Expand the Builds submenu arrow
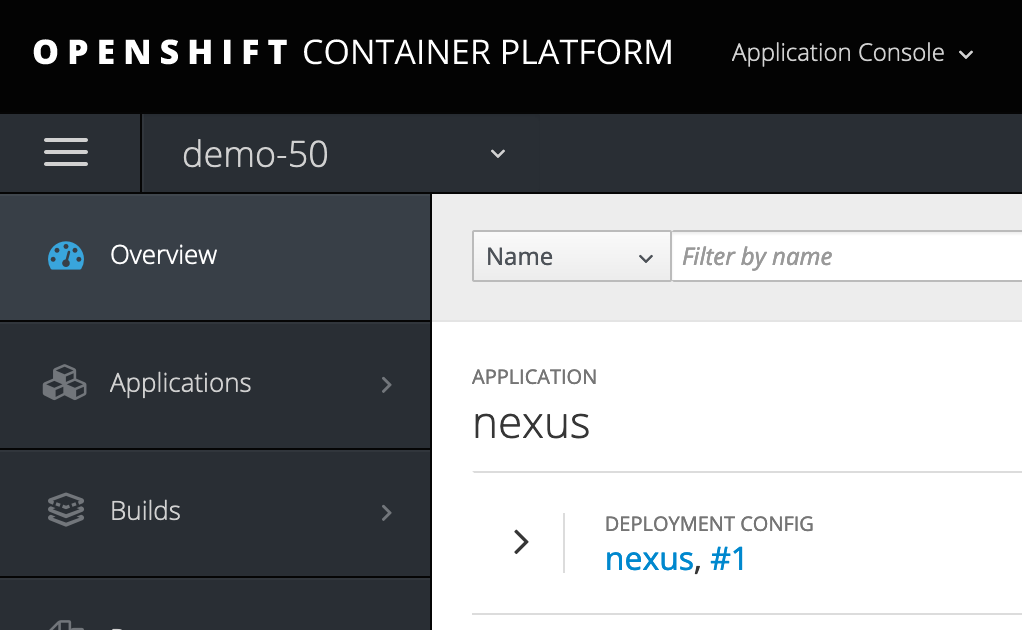1022x630 pixels. pos(387,512)
